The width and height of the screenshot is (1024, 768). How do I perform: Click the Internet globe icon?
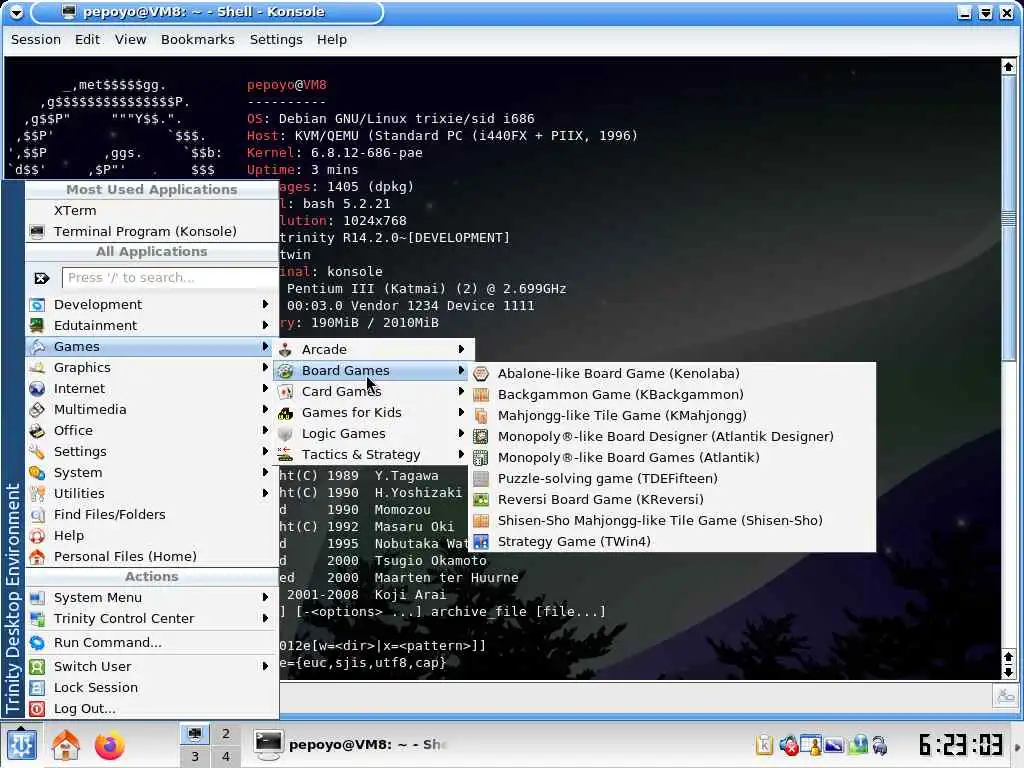pos(37,389)
